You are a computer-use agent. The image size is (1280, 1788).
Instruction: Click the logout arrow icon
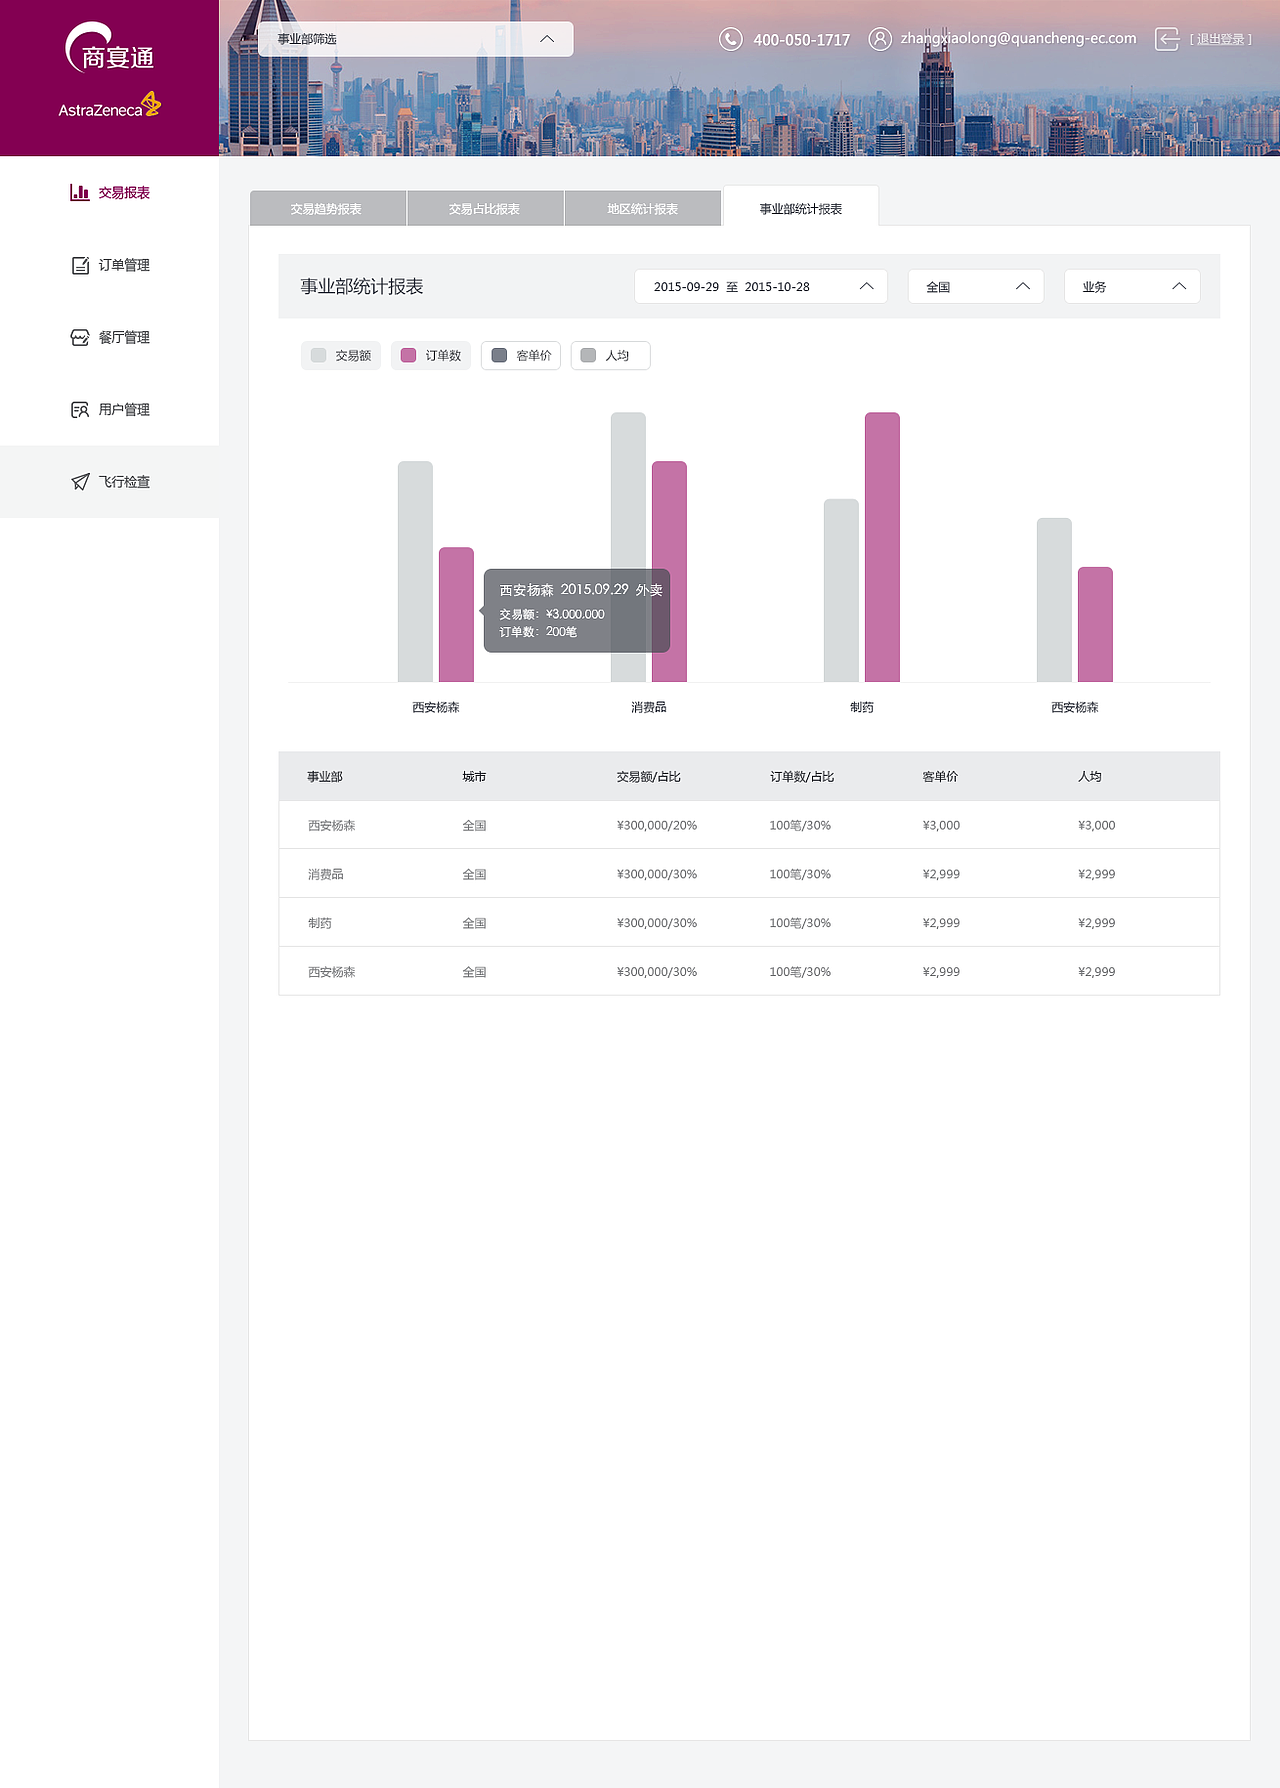tap(1167, 39)
